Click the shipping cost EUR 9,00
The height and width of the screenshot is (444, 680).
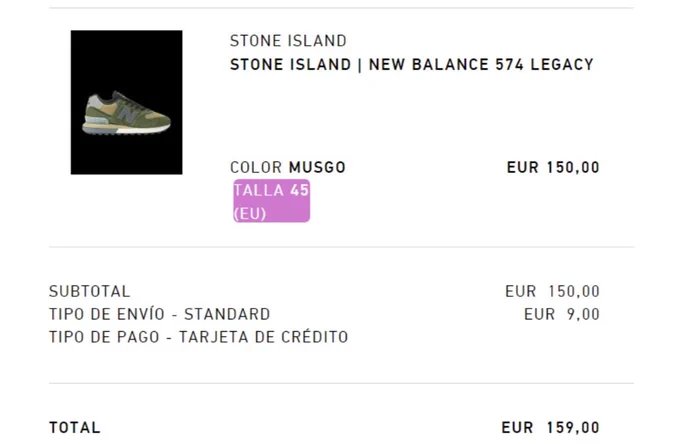tap(562, 314)
